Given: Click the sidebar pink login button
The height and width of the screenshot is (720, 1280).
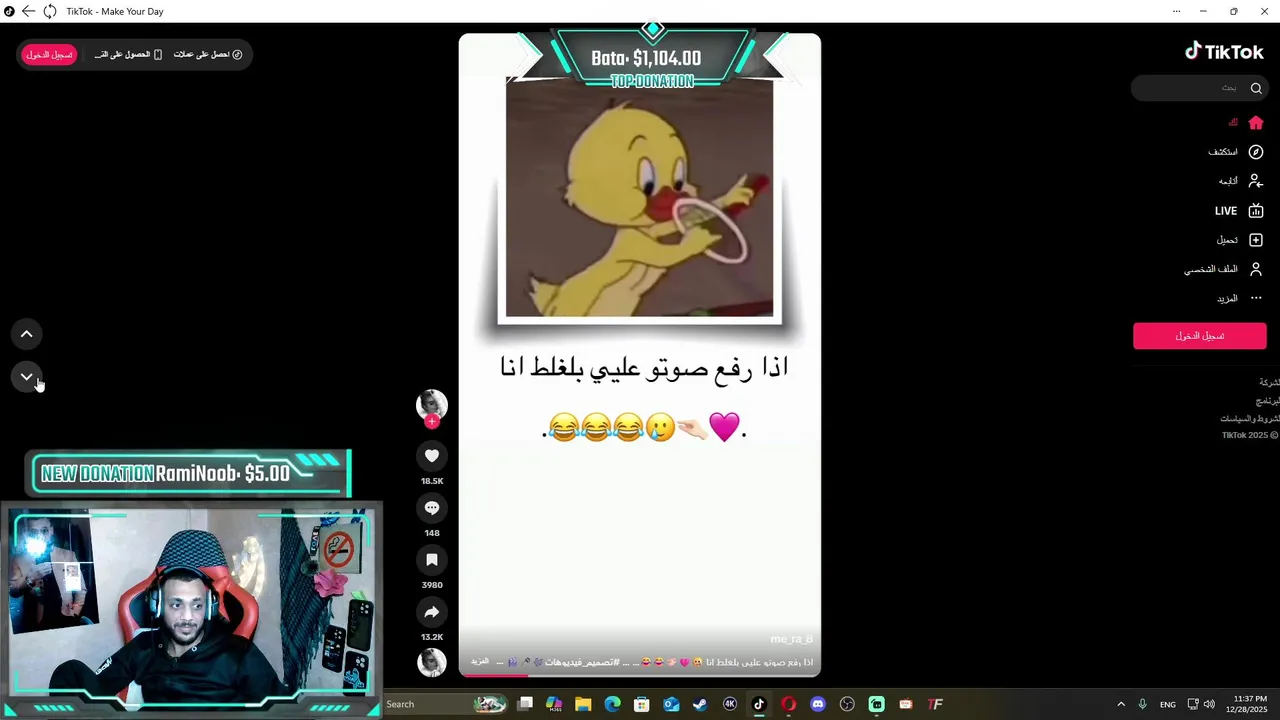Looking at the screenshot, I should click(x=1199, y=336).
